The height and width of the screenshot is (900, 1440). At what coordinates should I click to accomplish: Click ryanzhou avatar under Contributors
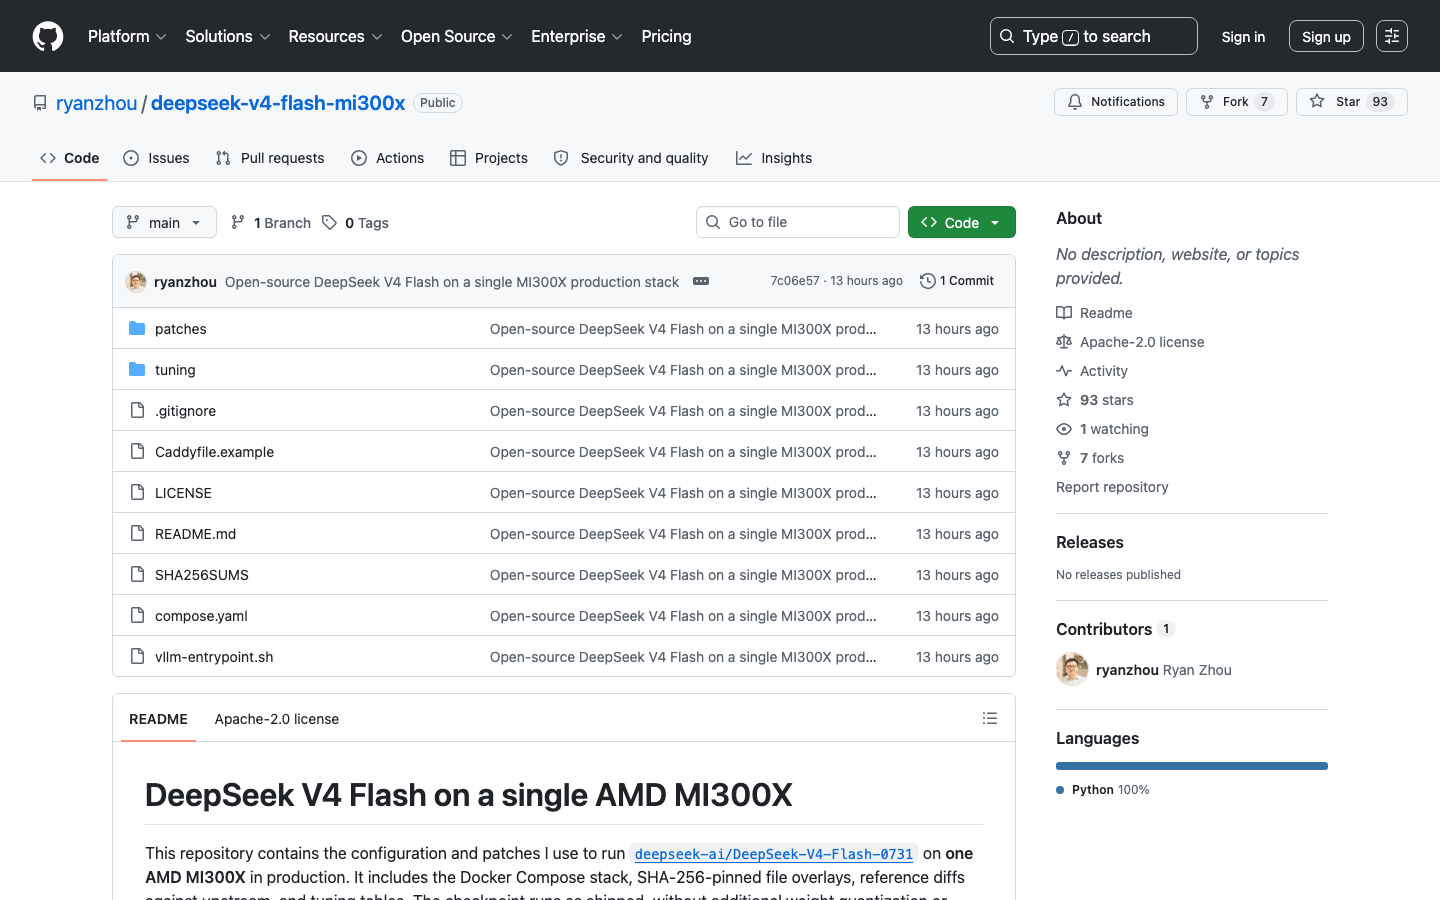(1072, 669)
